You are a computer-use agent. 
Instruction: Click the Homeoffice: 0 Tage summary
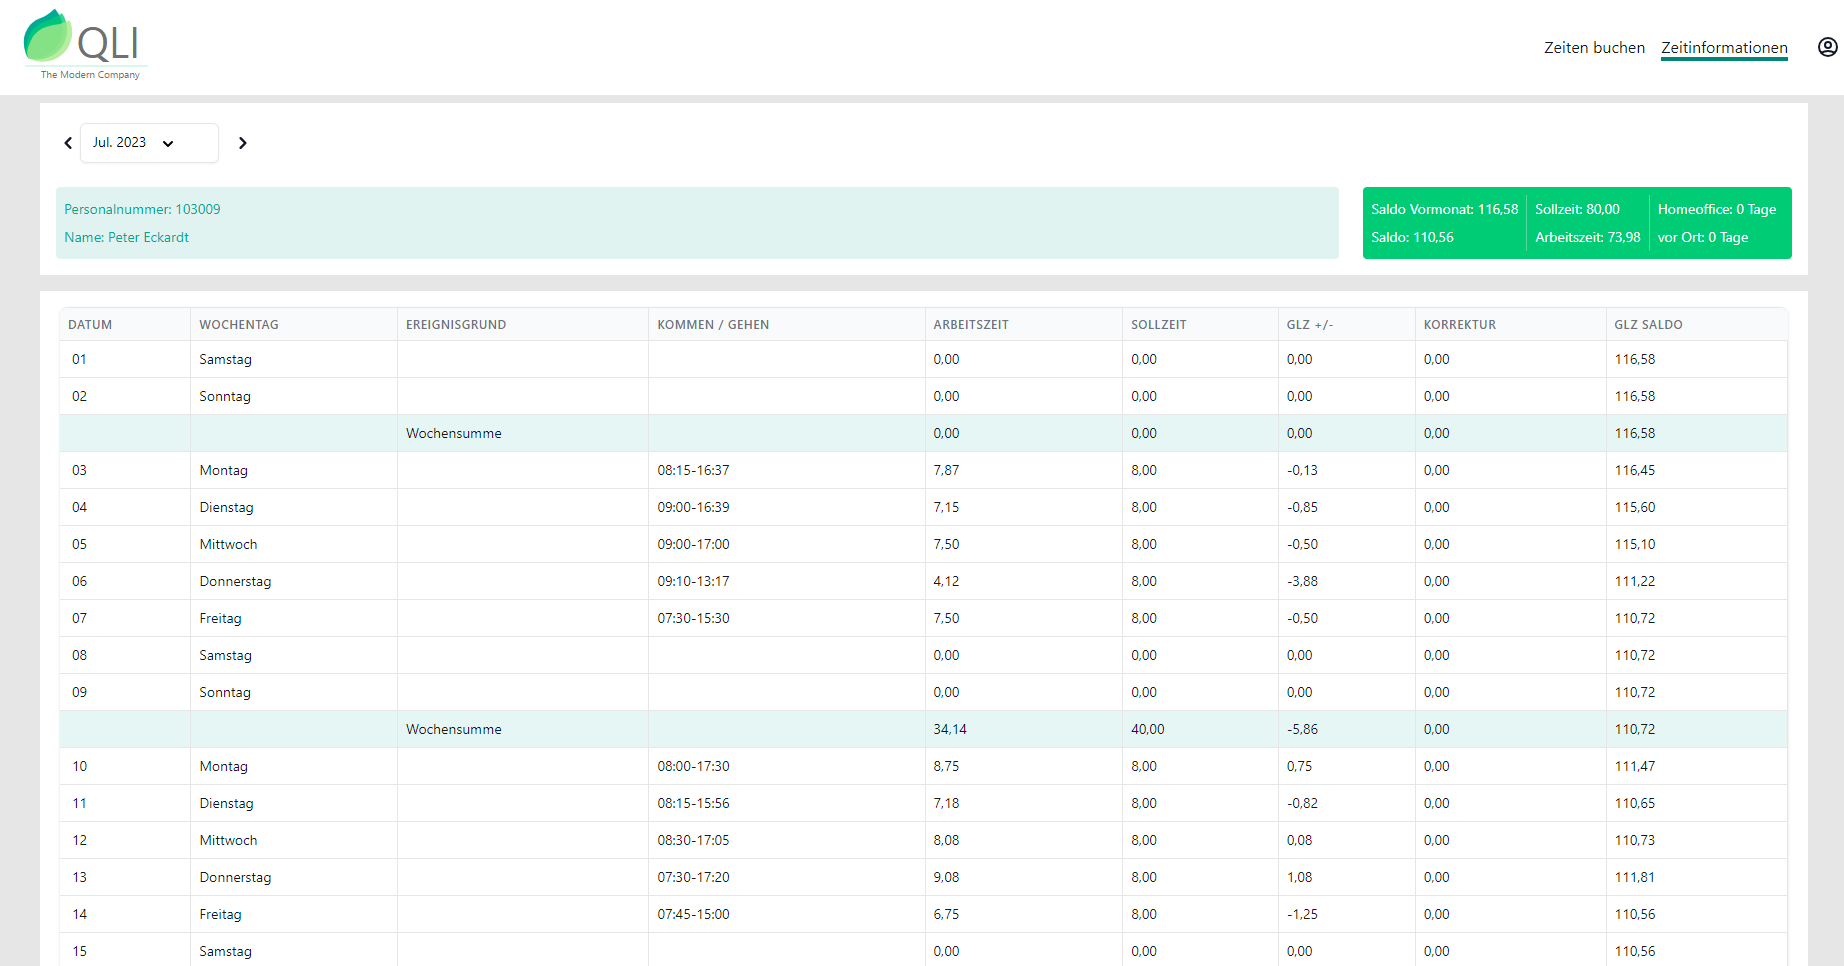coord(1716,209)
